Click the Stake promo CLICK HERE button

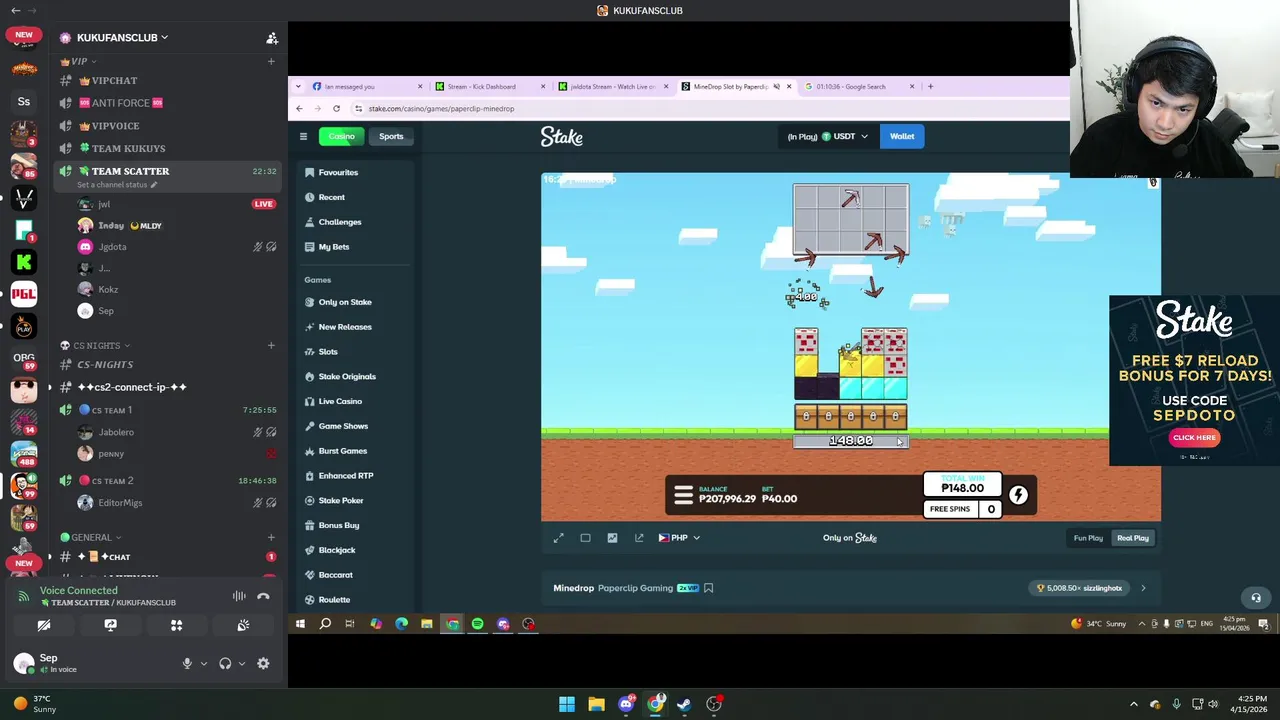[1194, 437]
